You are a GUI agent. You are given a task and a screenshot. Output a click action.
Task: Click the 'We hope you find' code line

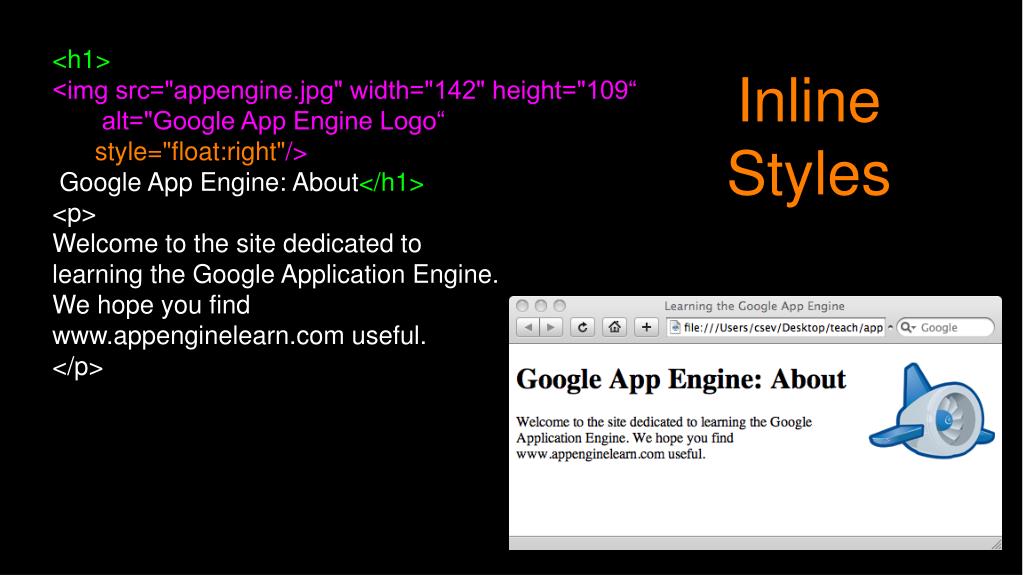click(x=151, y=305)
